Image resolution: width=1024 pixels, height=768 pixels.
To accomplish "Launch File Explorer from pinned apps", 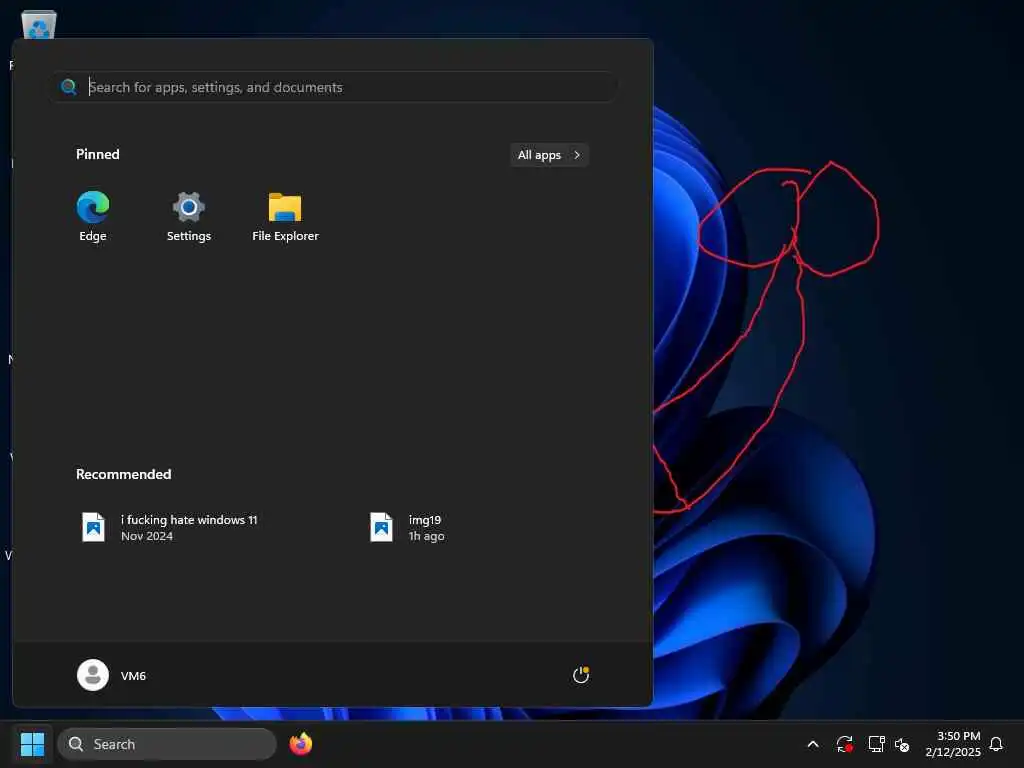I will 285,217.
